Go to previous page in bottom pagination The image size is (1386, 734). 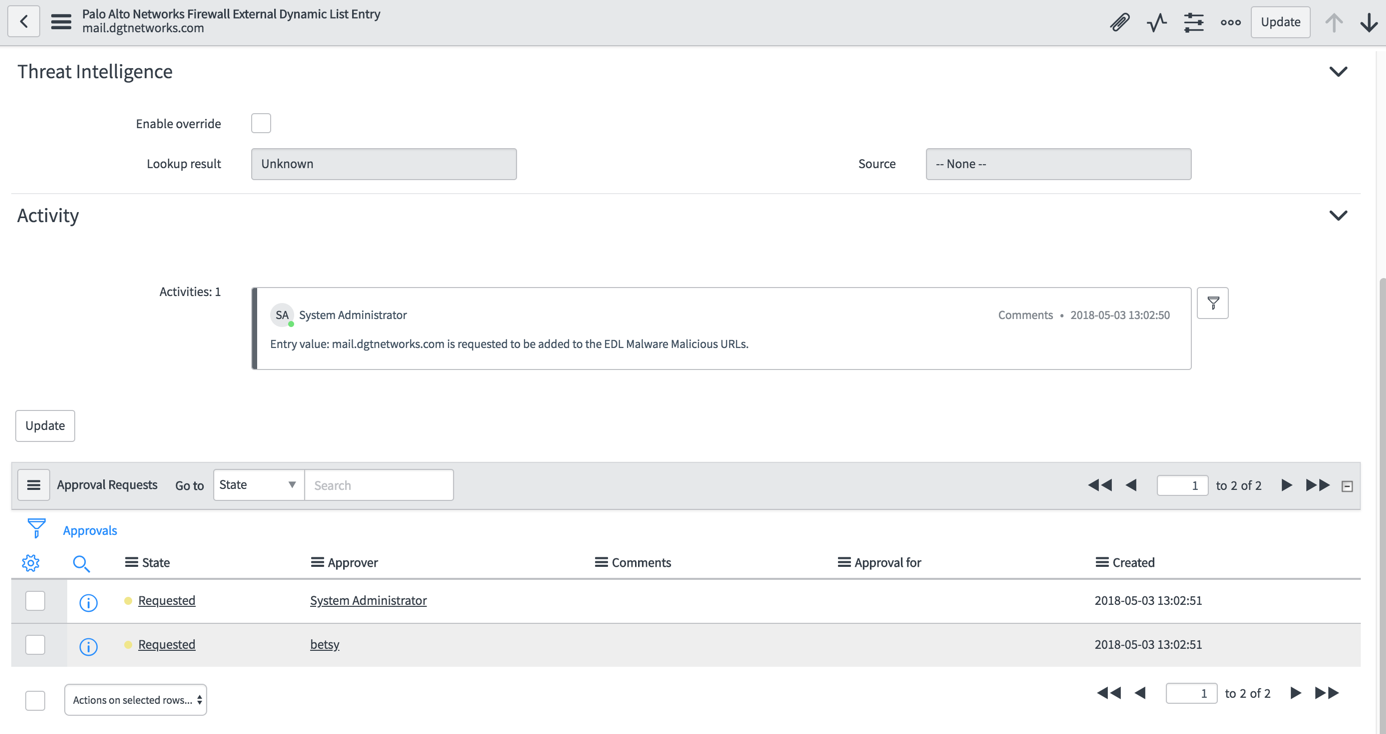pos(1140,693)
